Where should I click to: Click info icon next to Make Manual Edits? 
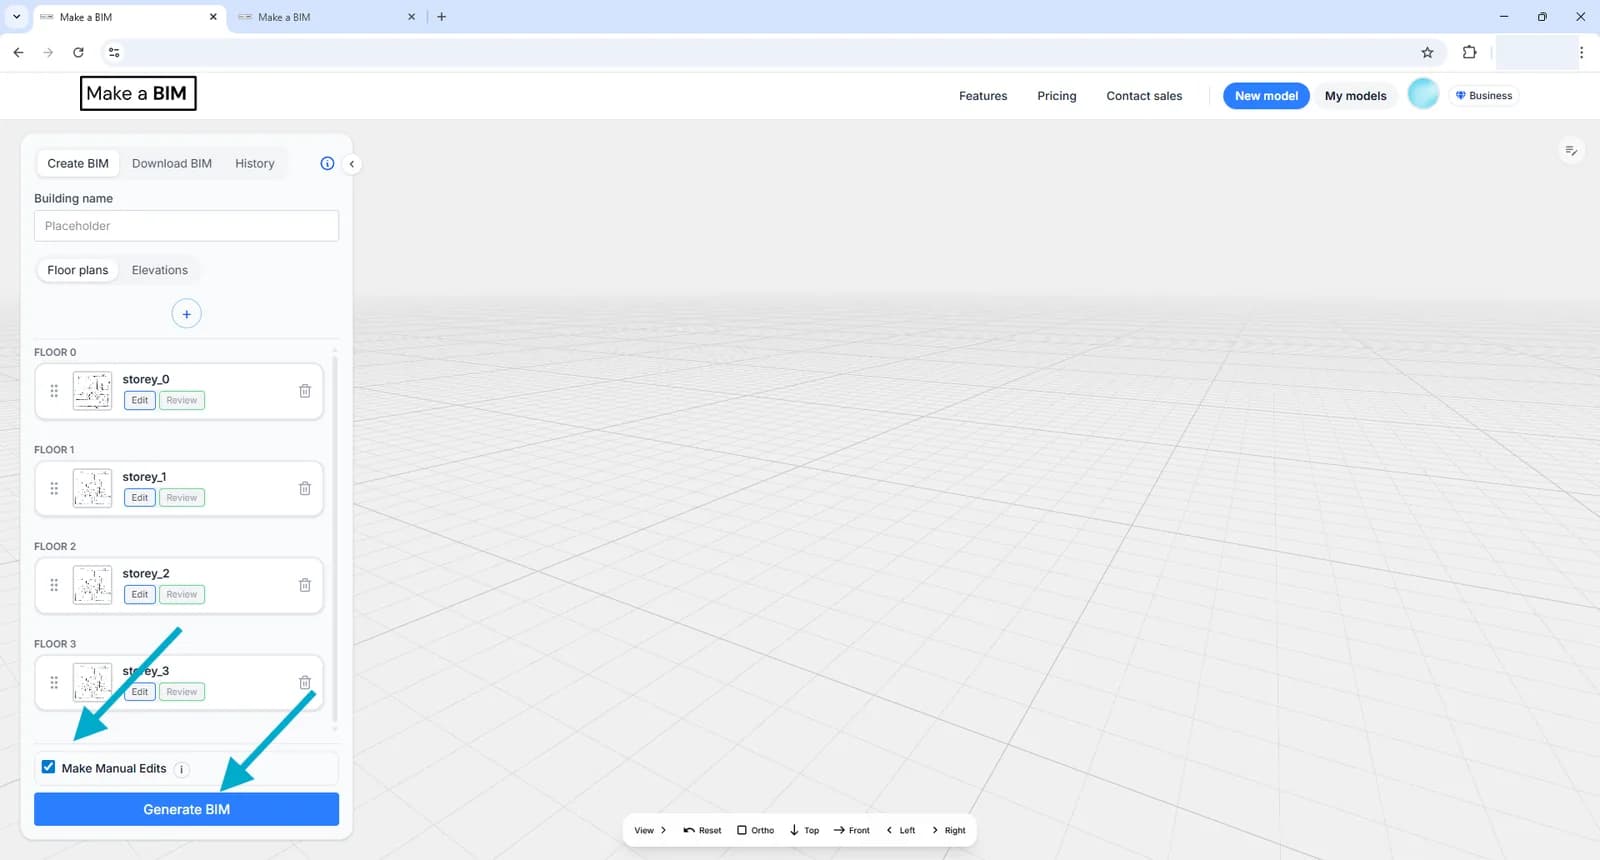point(181,769)
